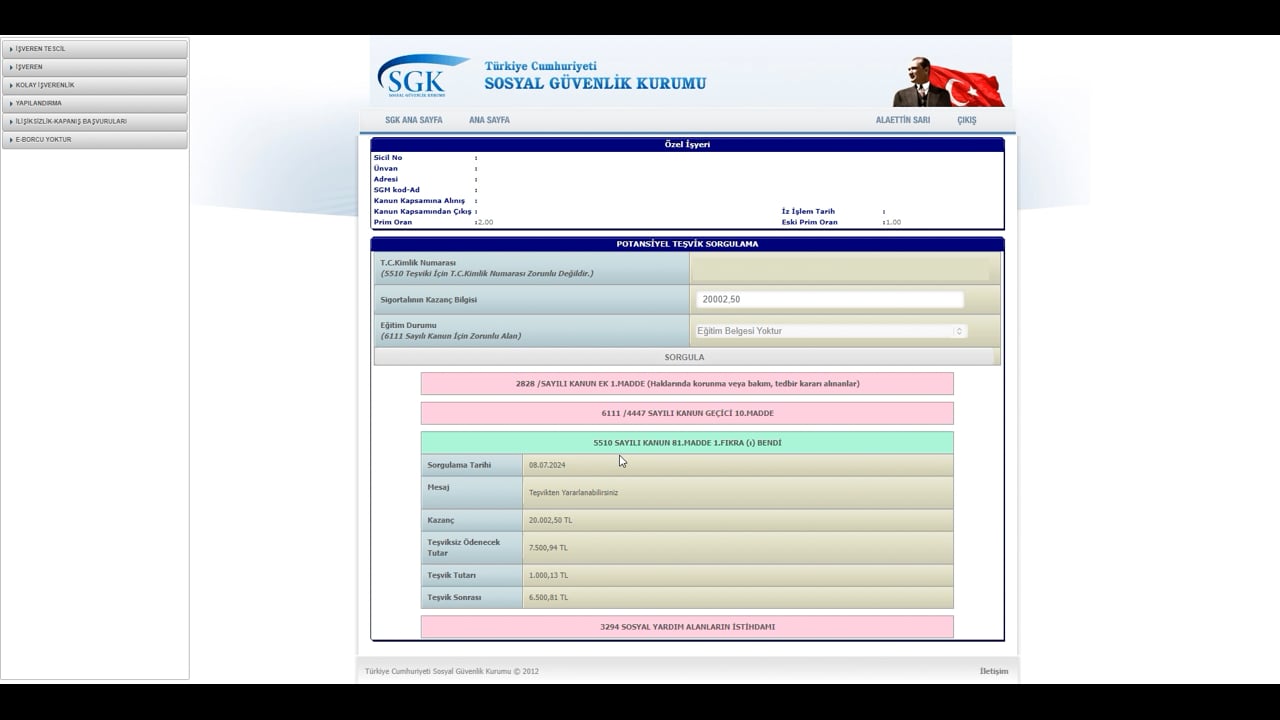Log out with the ÇIKIŞ link
Image resolution: width=1280 pixels, height=720 pixels.
(x=967, y=120)
